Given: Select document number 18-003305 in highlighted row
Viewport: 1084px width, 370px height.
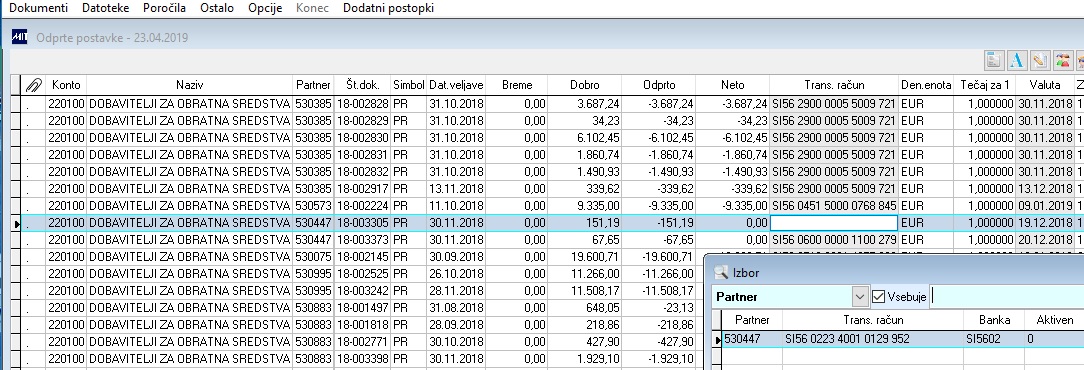Looking at the screenshot, I should (x=362, y=223).
